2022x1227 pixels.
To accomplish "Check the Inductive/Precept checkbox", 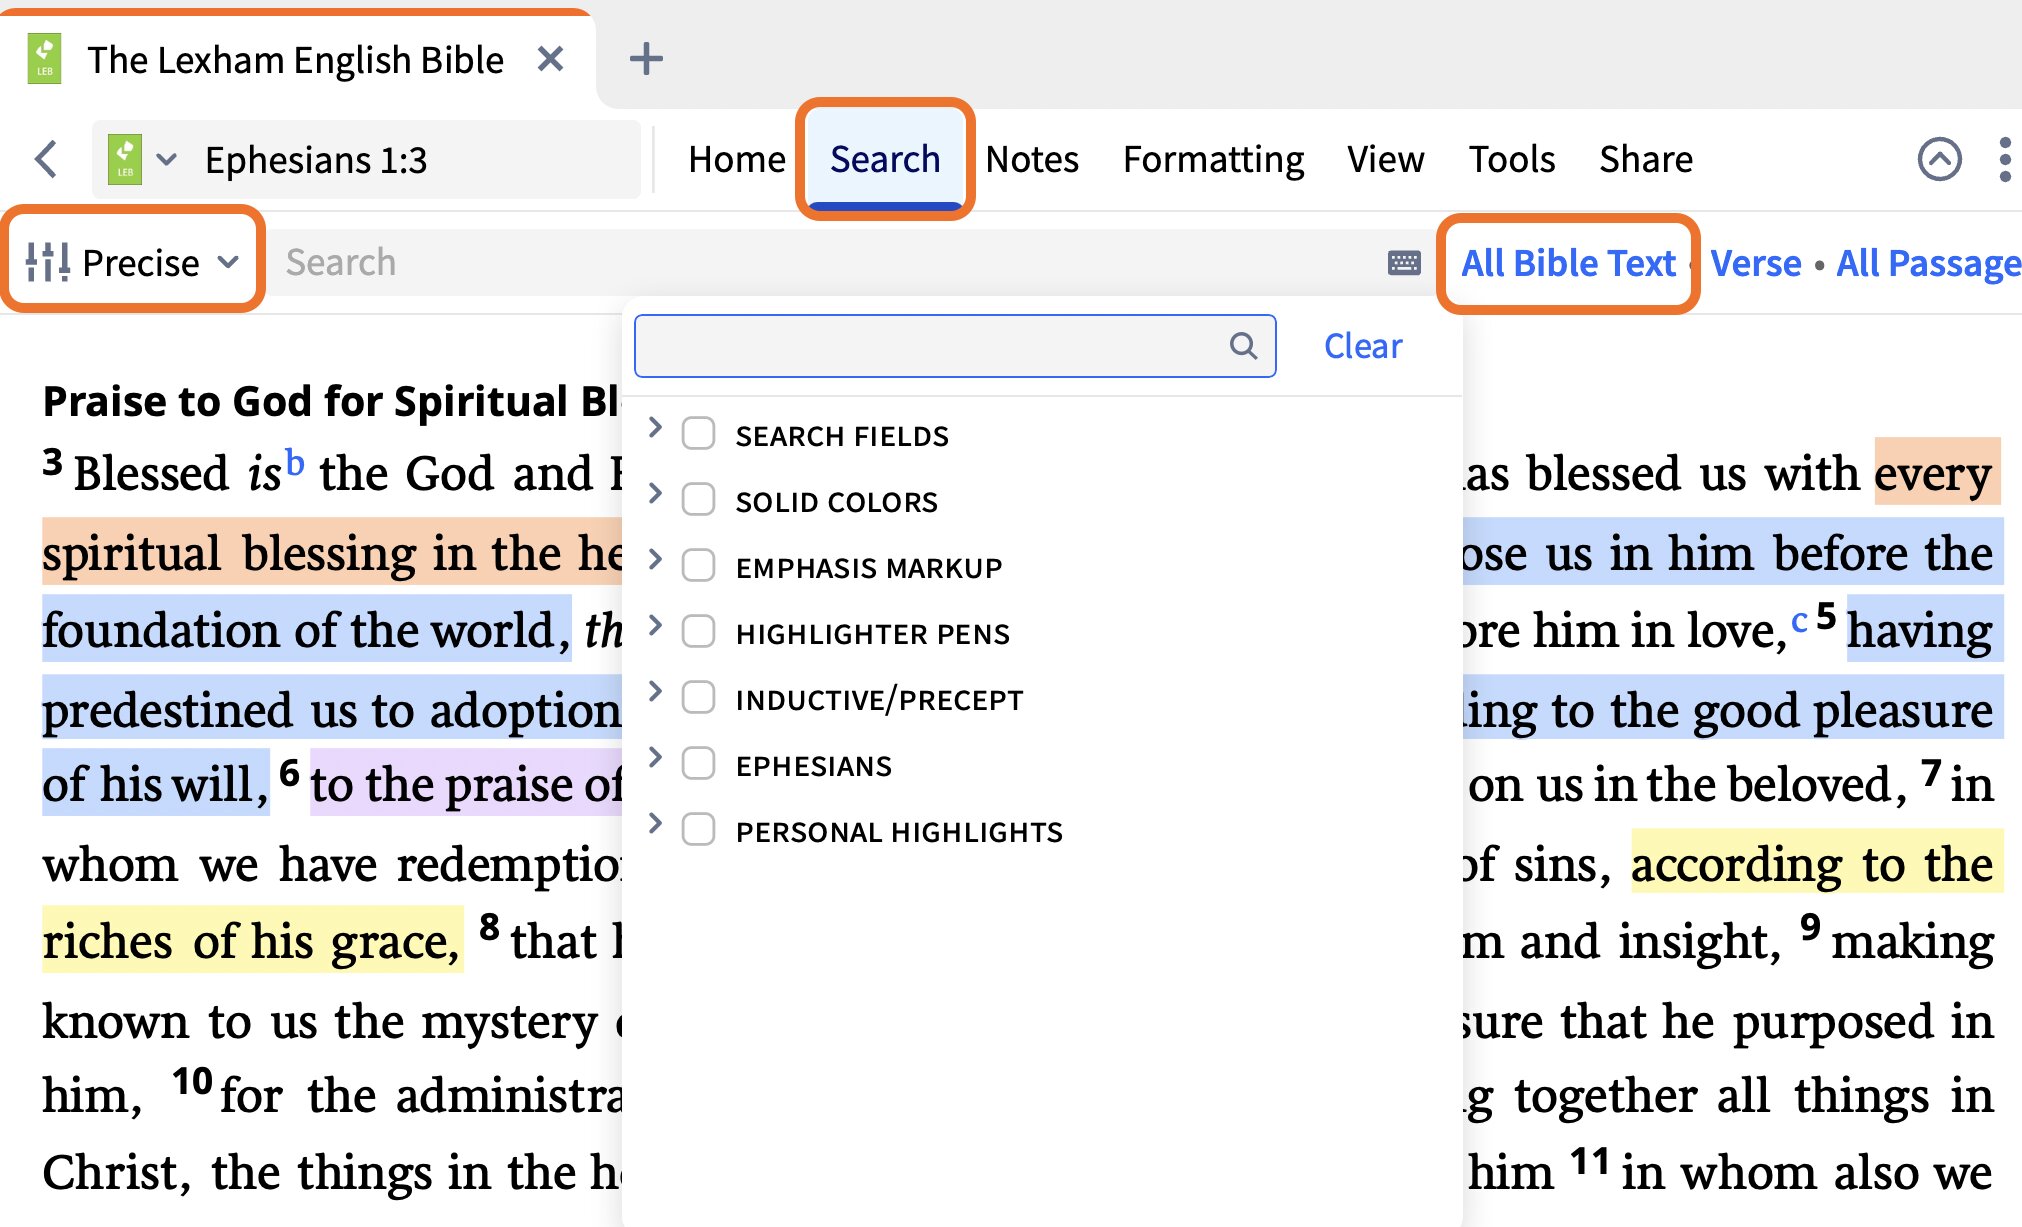I will coord(698,698).
